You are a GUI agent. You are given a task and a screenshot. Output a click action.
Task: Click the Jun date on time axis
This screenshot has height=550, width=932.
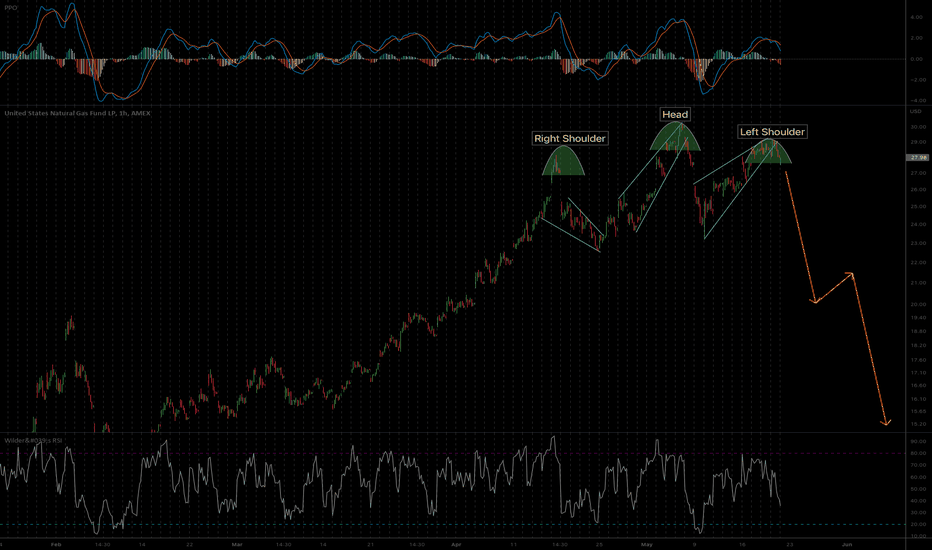pos(847,544)
